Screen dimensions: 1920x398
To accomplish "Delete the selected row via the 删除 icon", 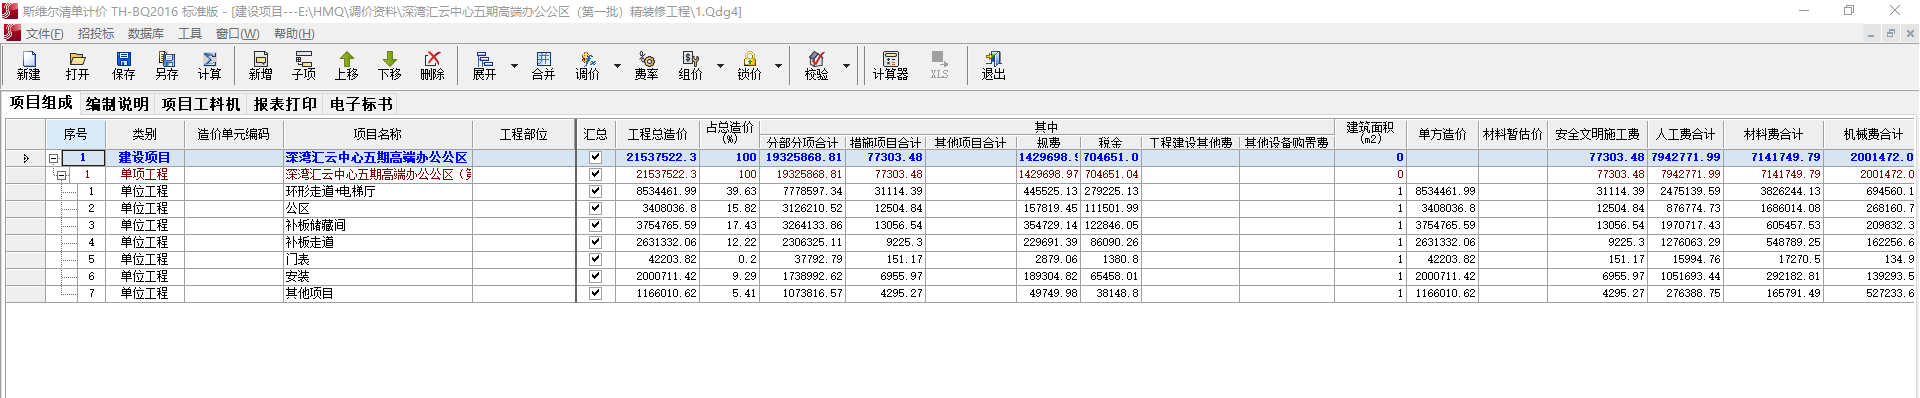I will tap(432, 66).
